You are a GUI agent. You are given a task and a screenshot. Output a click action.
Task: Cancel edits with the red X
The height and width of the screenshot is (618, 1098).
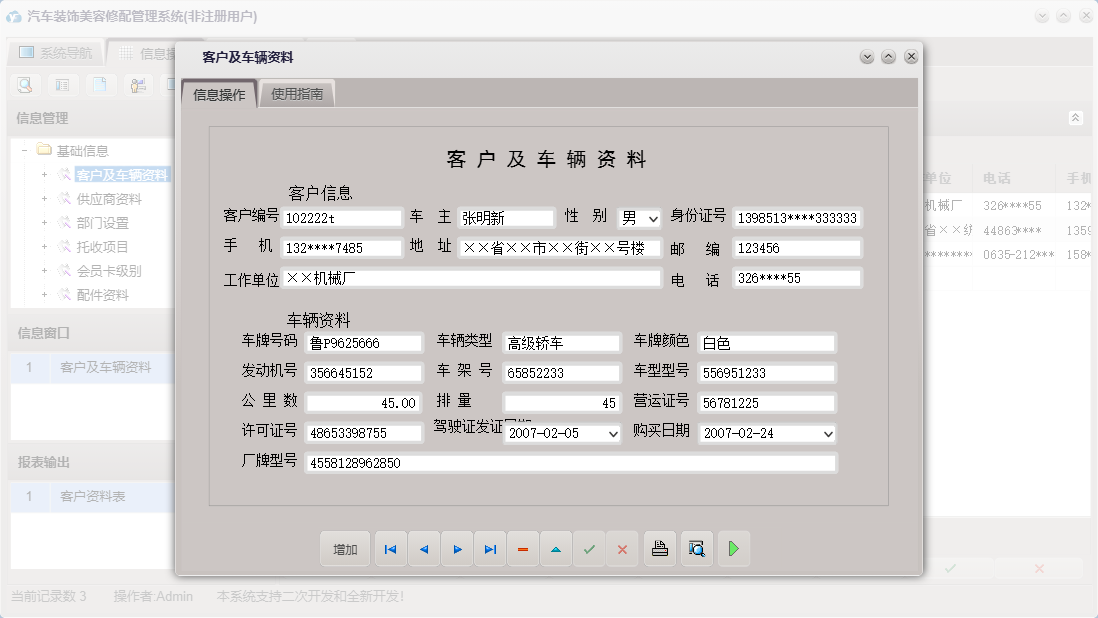pyautogui.click(x=622, y=548)
